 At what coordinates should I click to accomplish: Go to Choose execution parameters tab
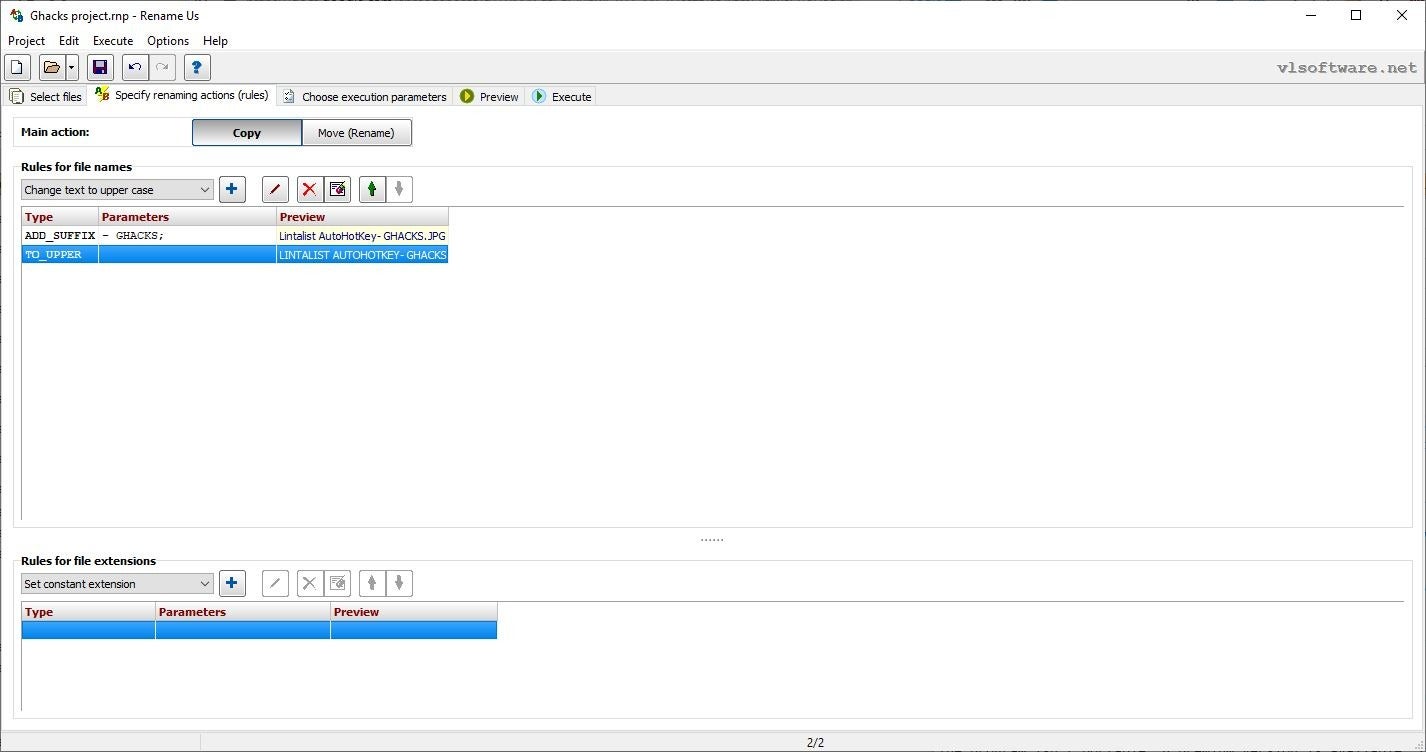(x=365, y=97)
